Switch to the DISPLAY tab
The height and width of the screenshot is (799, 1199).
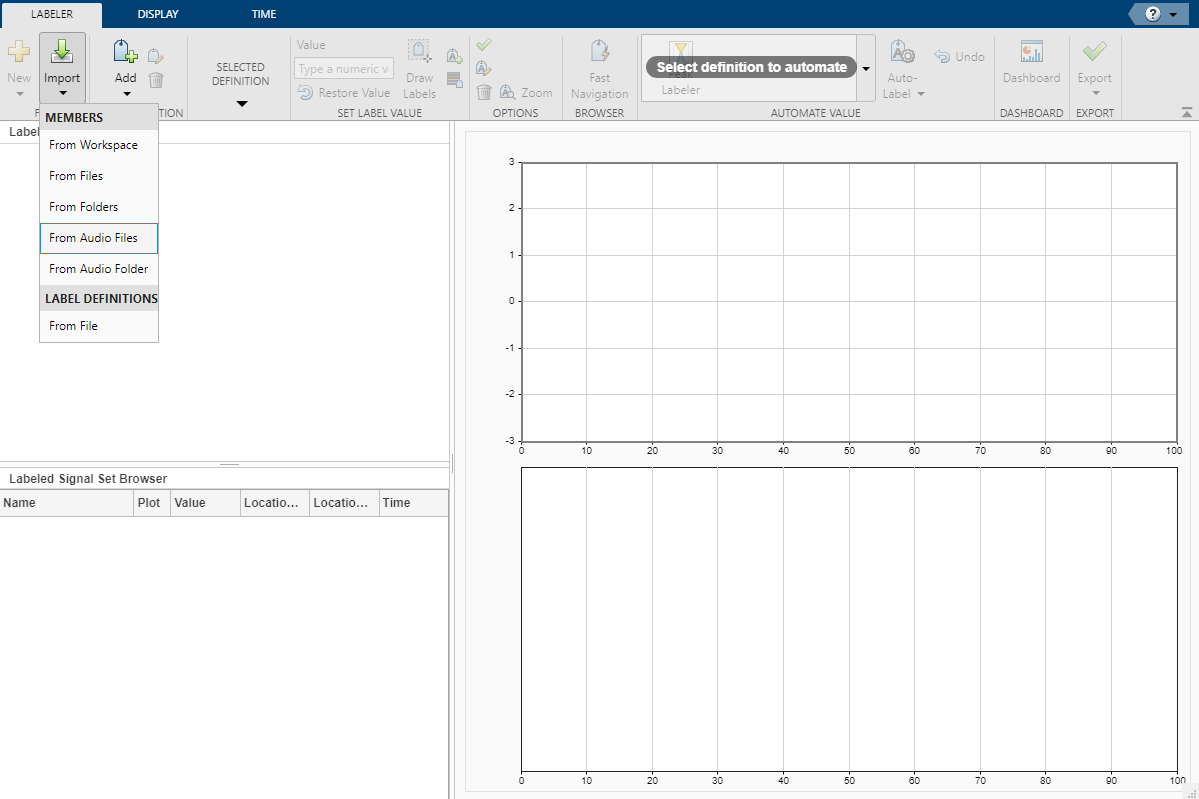pos(158,14)
